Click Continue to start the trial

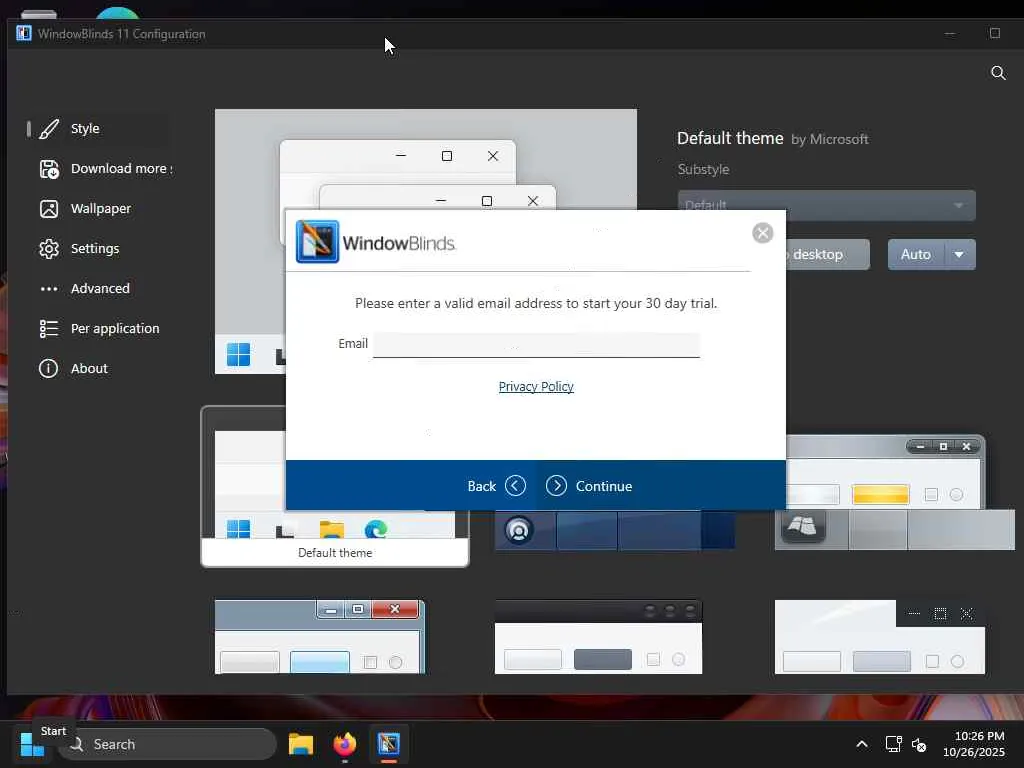tap(589, 486)
